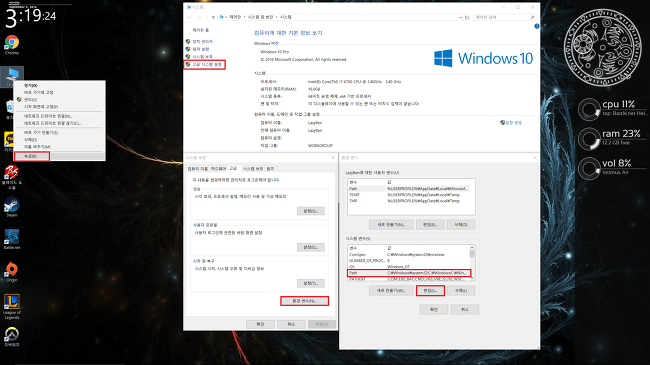Click the shield icon next to 설정 변경
Image resolution: width=650 pixels, height=365 pixels.
click(x=502, y=123)
